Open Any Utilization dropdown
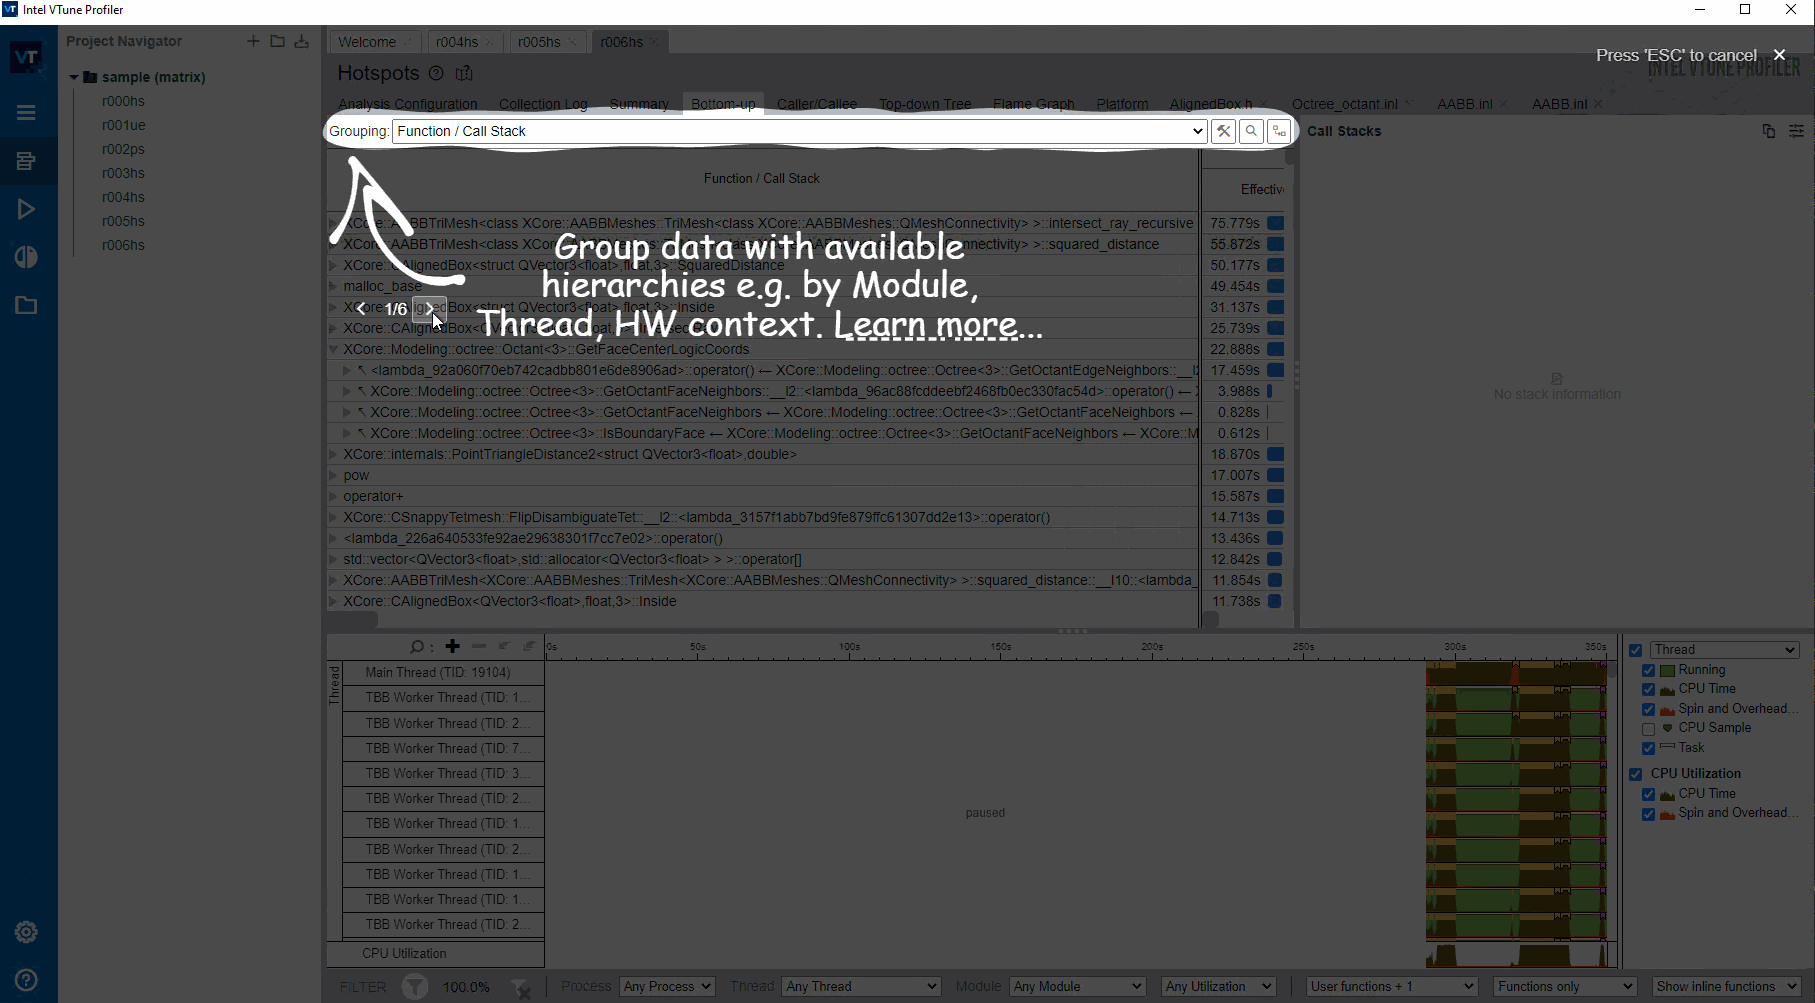The height and width of the screenshot is (1003, 1815). [1218, 986]
